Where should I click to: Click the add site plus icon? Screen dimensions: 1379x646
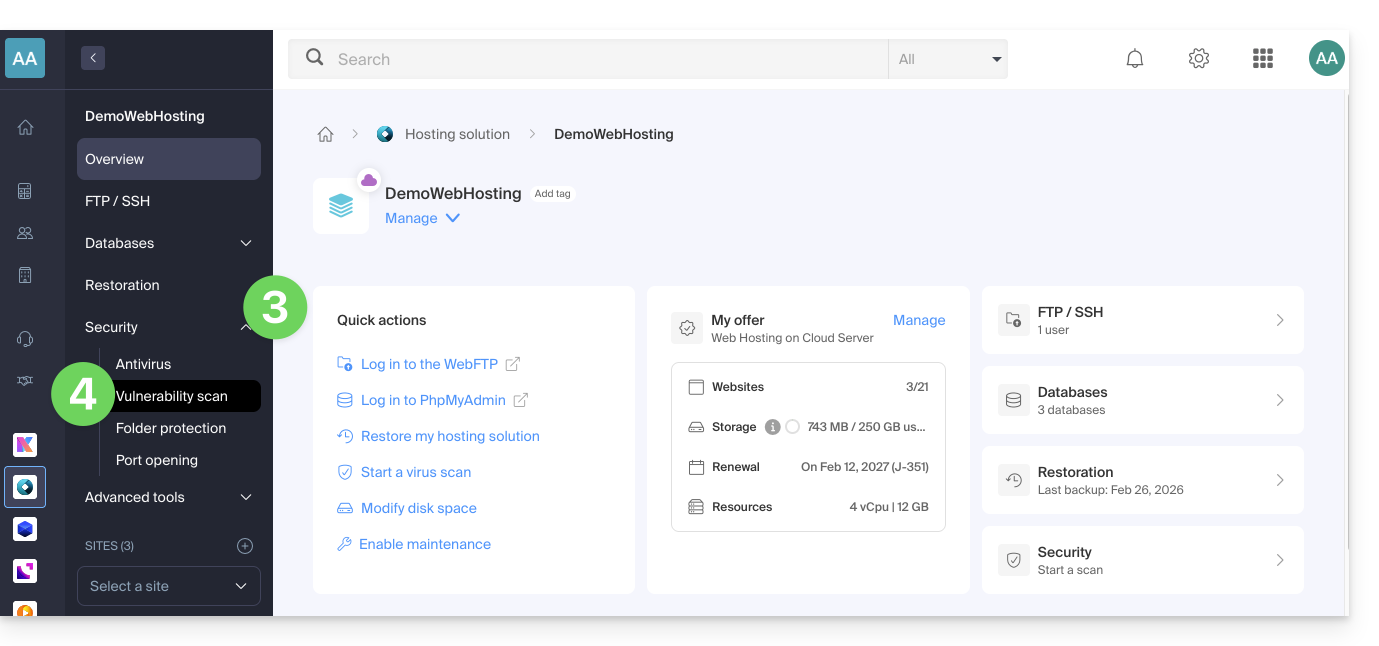(x=245, y=546)
